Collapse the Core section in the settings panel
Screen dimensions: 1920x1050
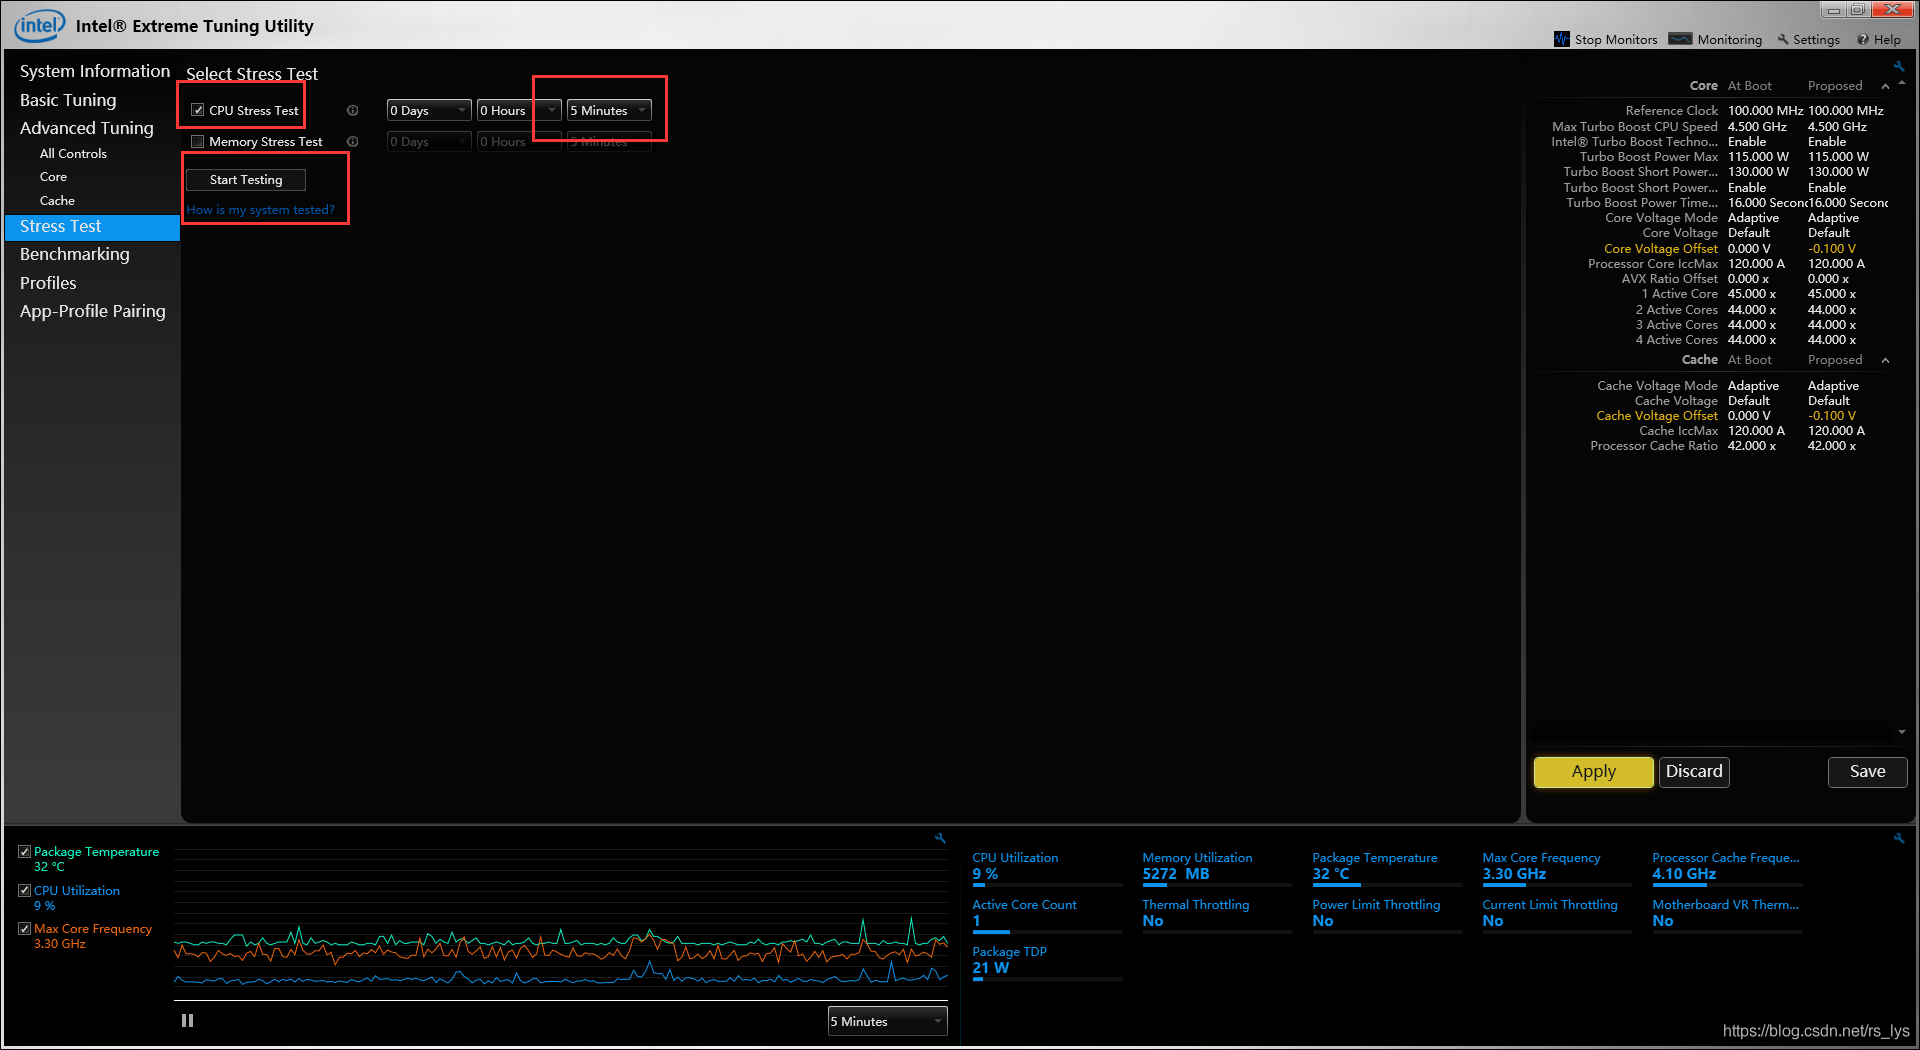(1885, 86)
